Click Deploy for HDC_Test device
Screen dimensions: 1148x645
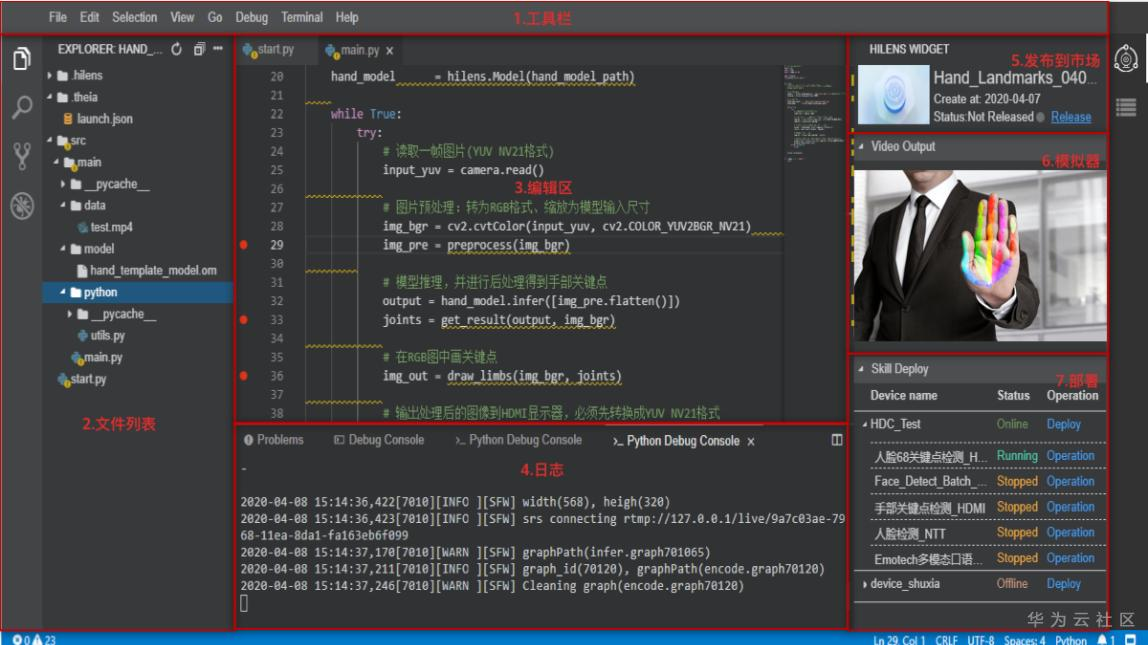(x=1063, y=424)
